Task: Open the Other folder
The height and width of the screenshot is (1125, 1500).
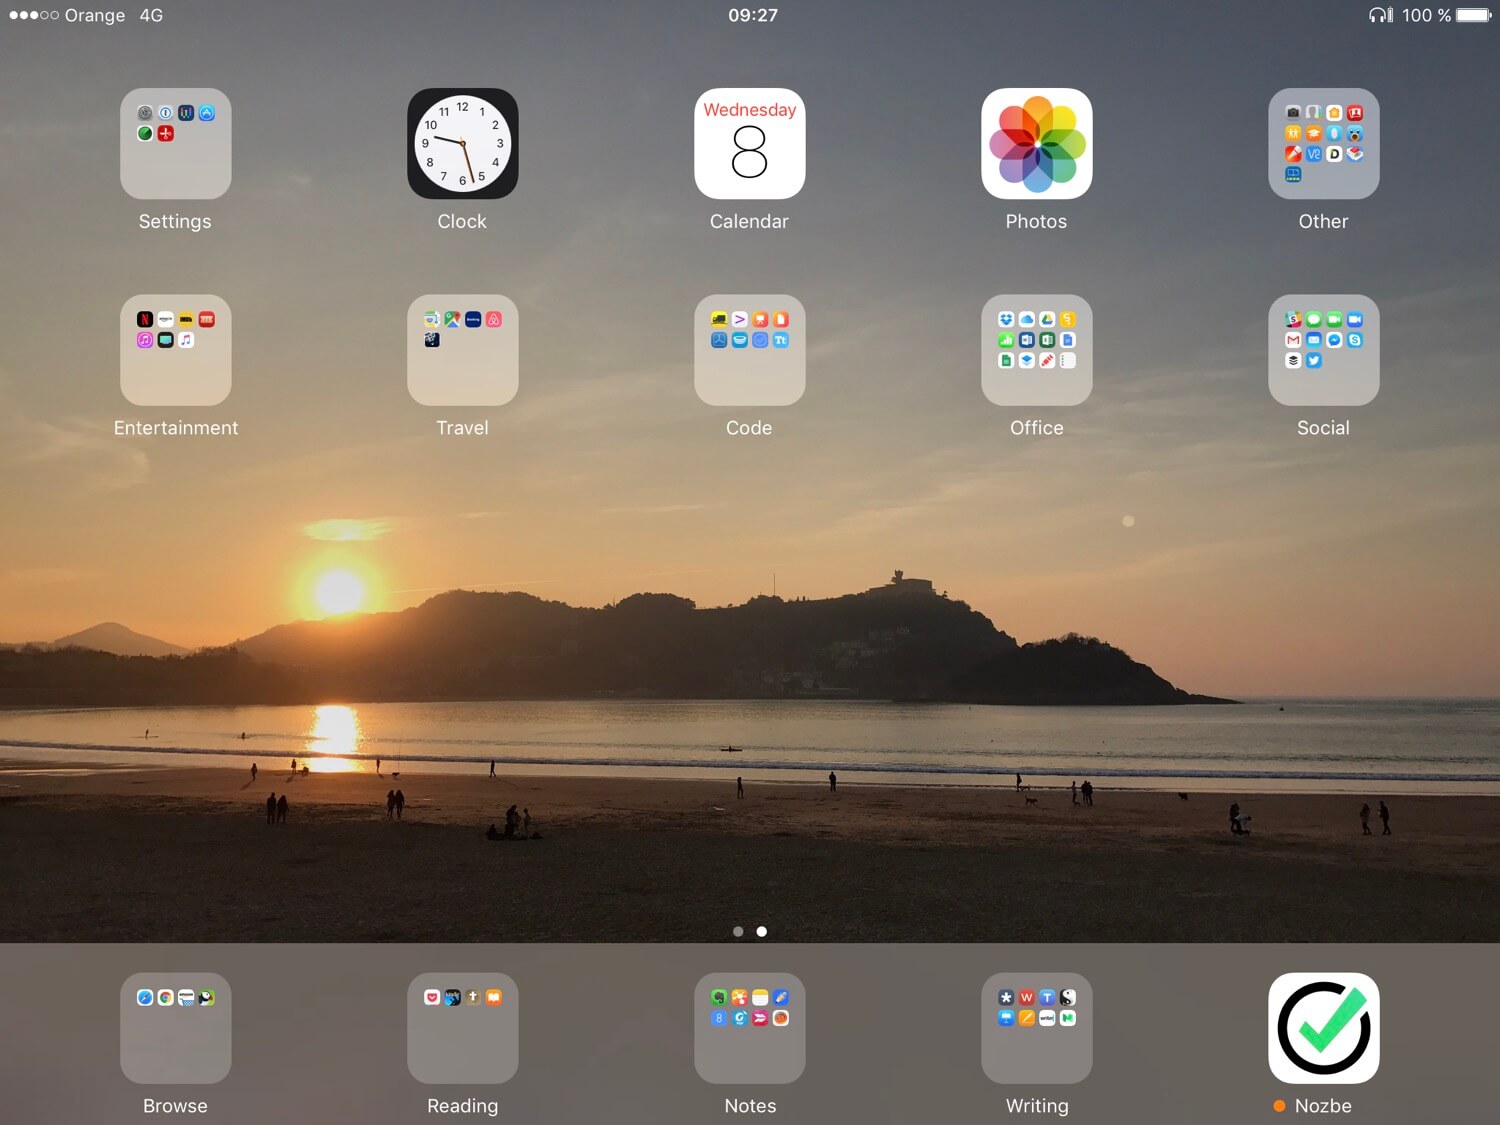Action: click(x=1323, y=143)
